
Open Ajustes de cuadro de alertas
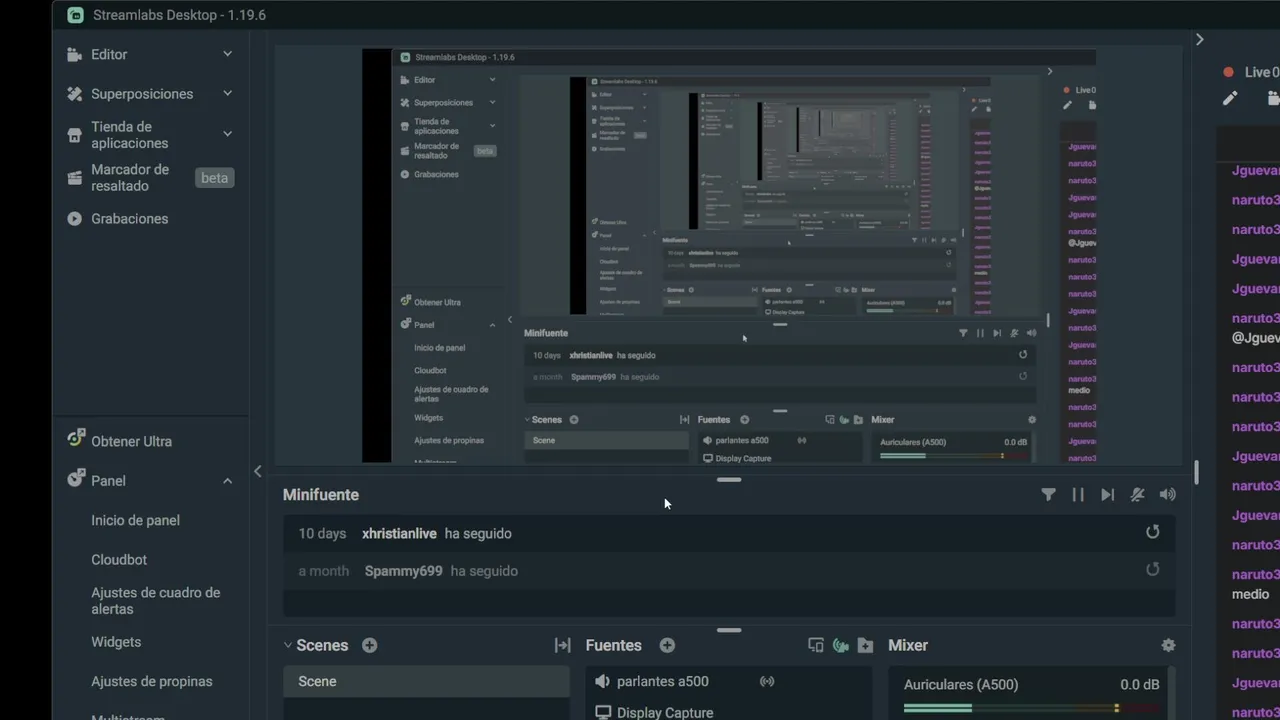coord(155,601)
